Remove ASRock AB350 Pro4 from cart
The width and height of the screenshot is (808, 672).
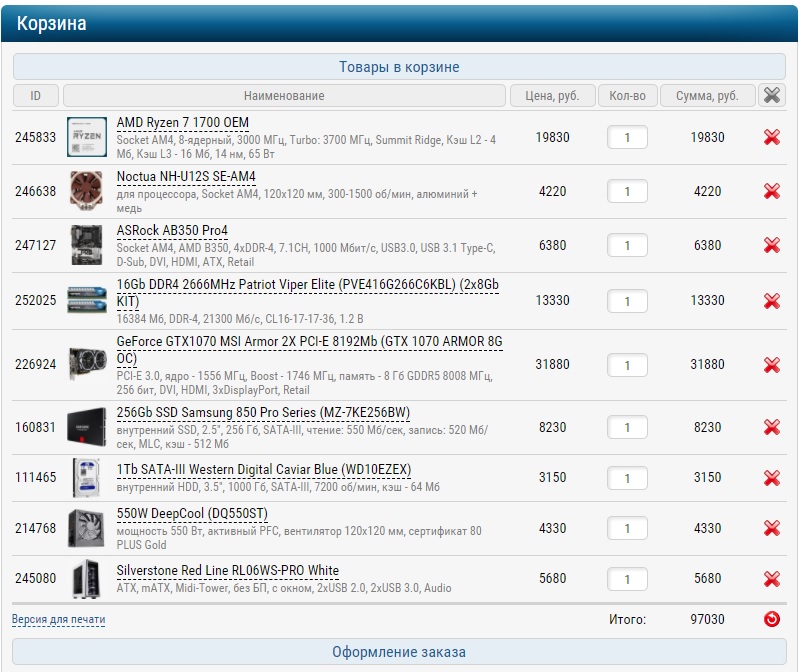tap(771, 245)
